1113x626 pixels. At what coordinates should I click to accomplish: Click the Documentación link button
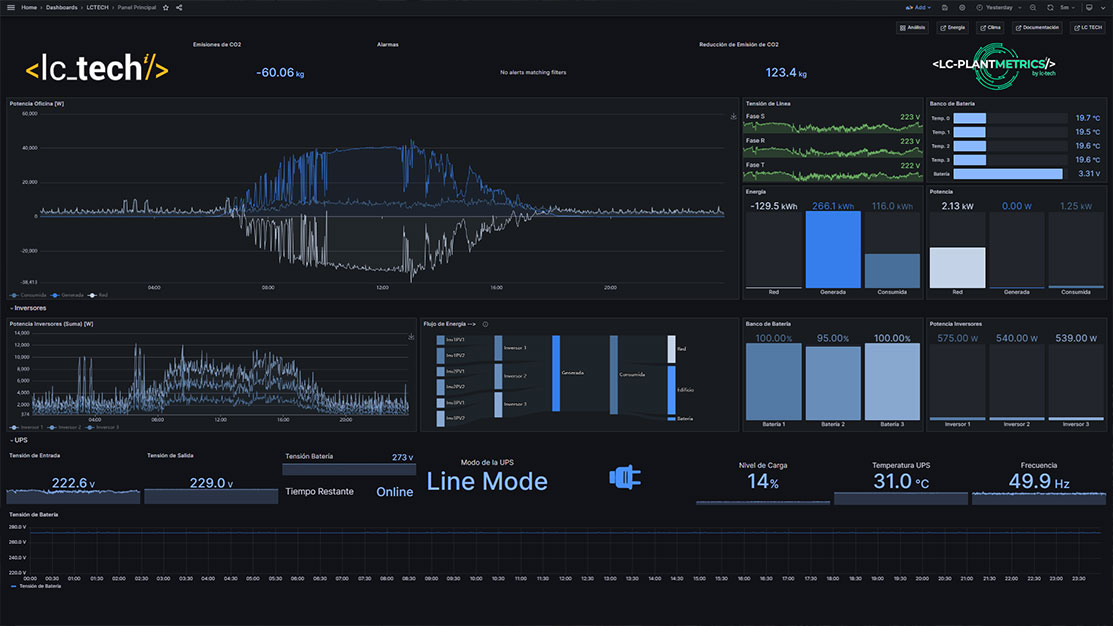(1036, 28)
